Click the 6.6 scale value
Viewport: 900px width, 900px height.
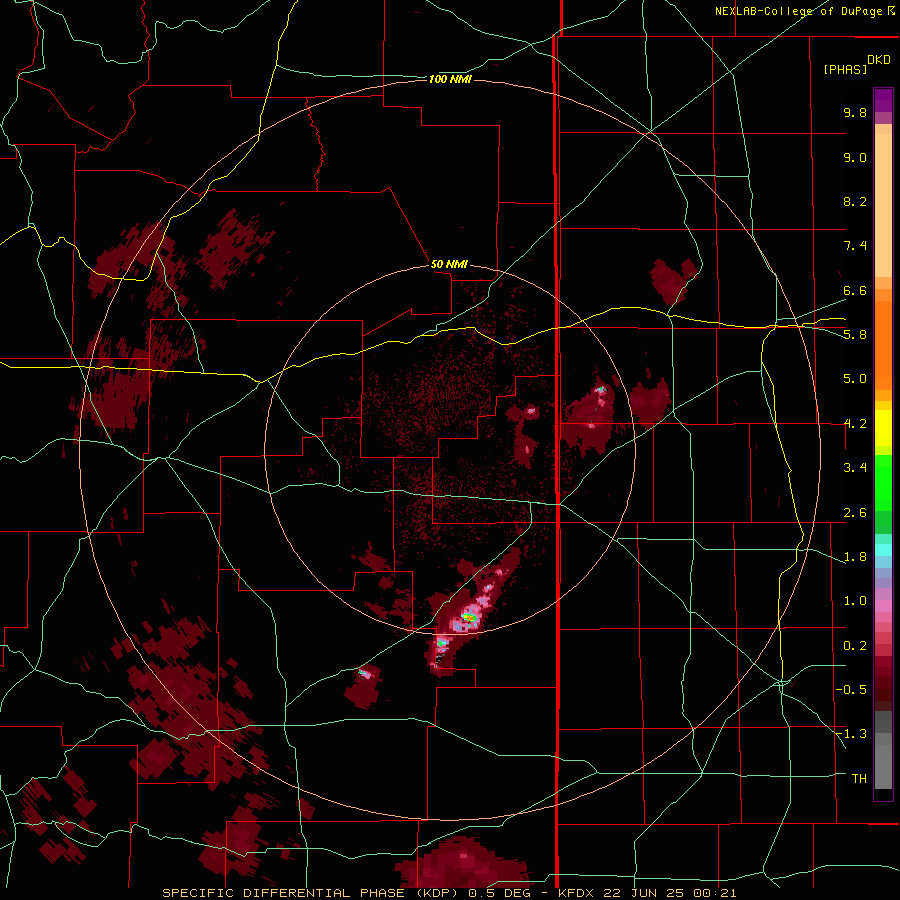(x=855, y=290)
